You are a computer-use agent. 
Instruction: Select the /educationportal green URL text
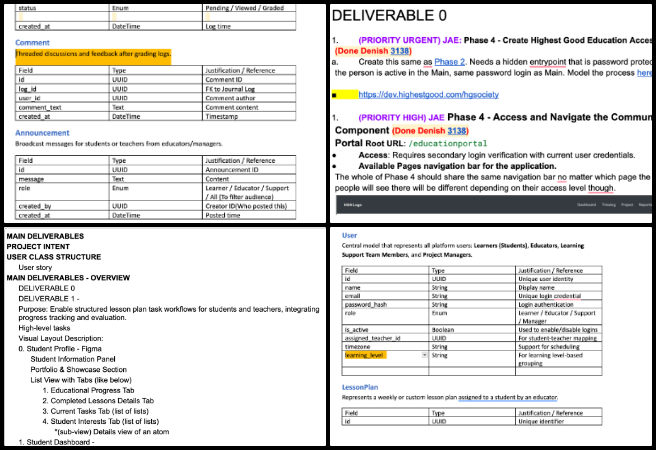click(448, 143)
